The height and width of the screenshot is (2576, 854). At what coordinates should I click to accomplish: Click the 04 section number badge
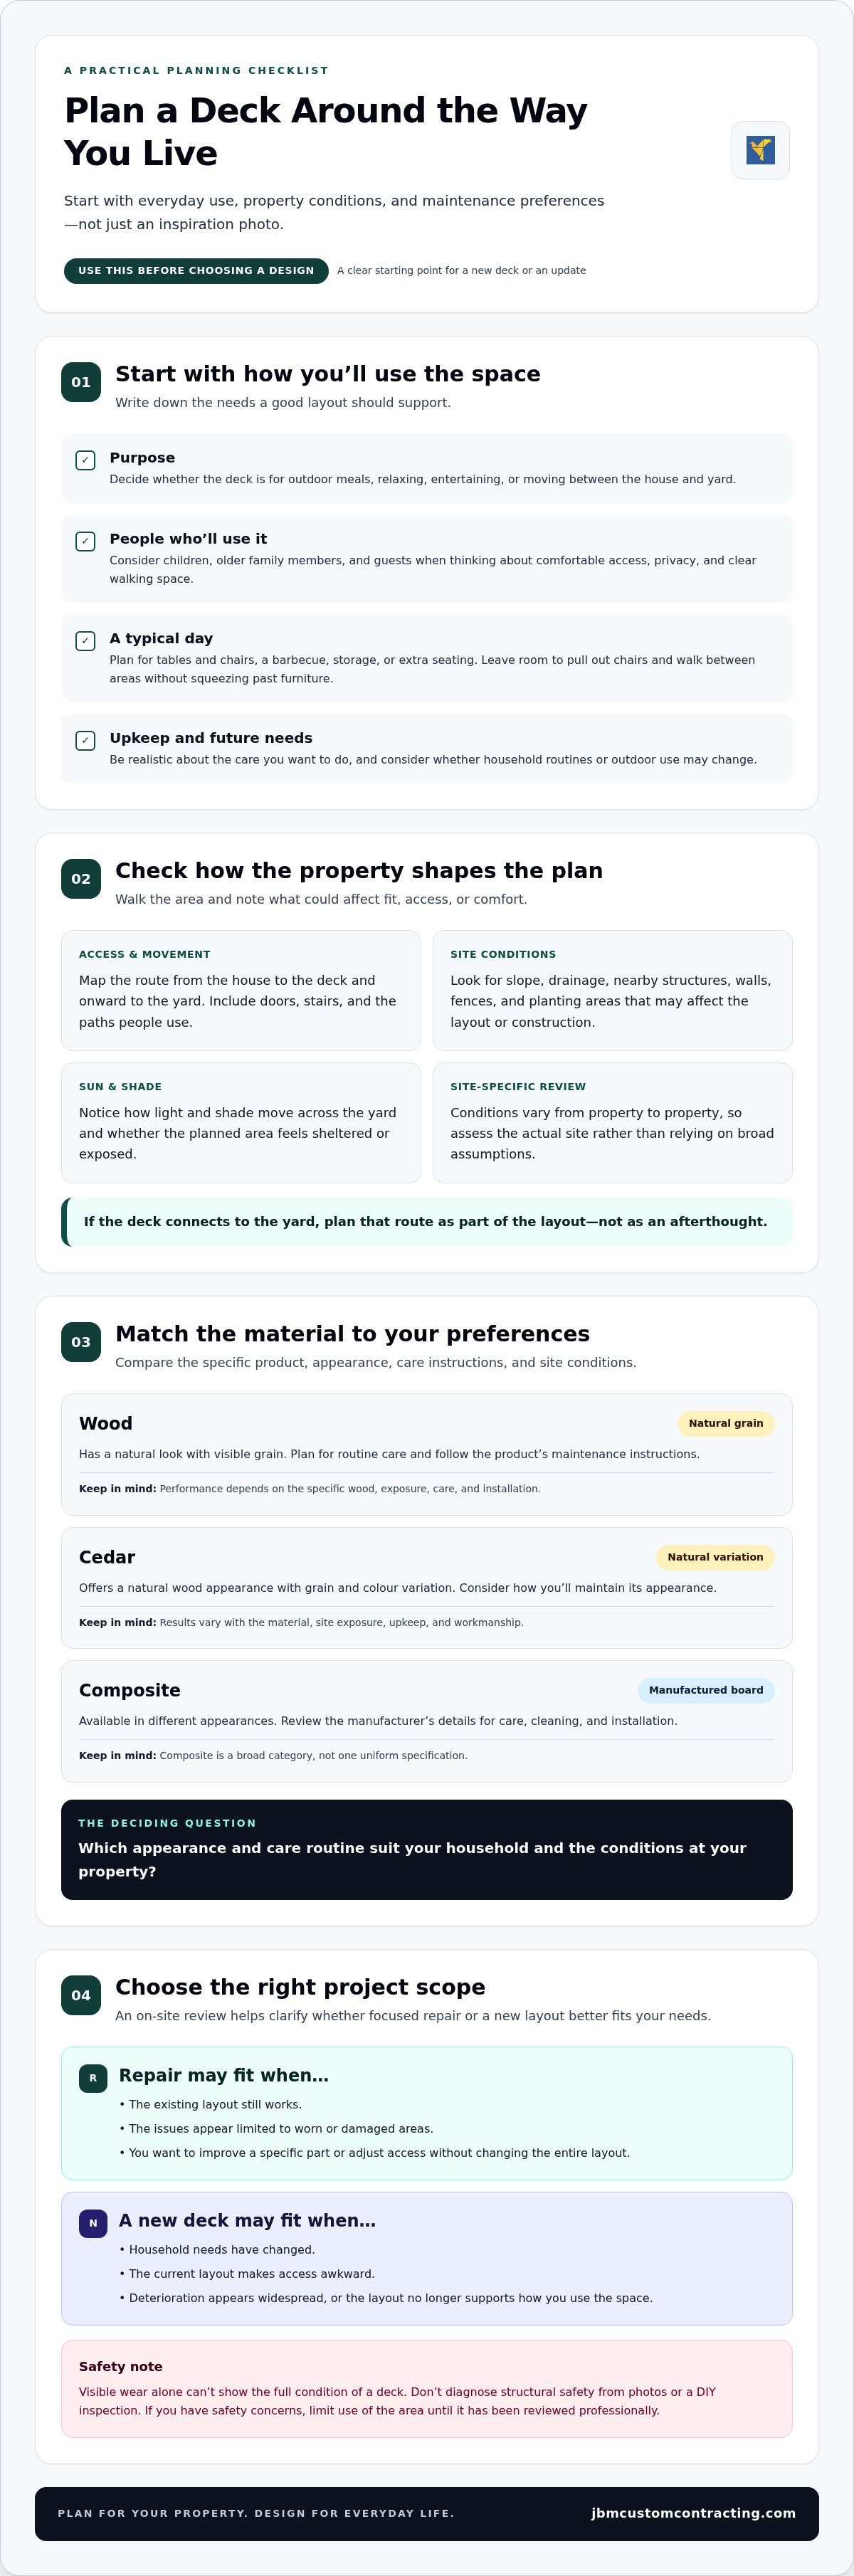click(81, 1995)
